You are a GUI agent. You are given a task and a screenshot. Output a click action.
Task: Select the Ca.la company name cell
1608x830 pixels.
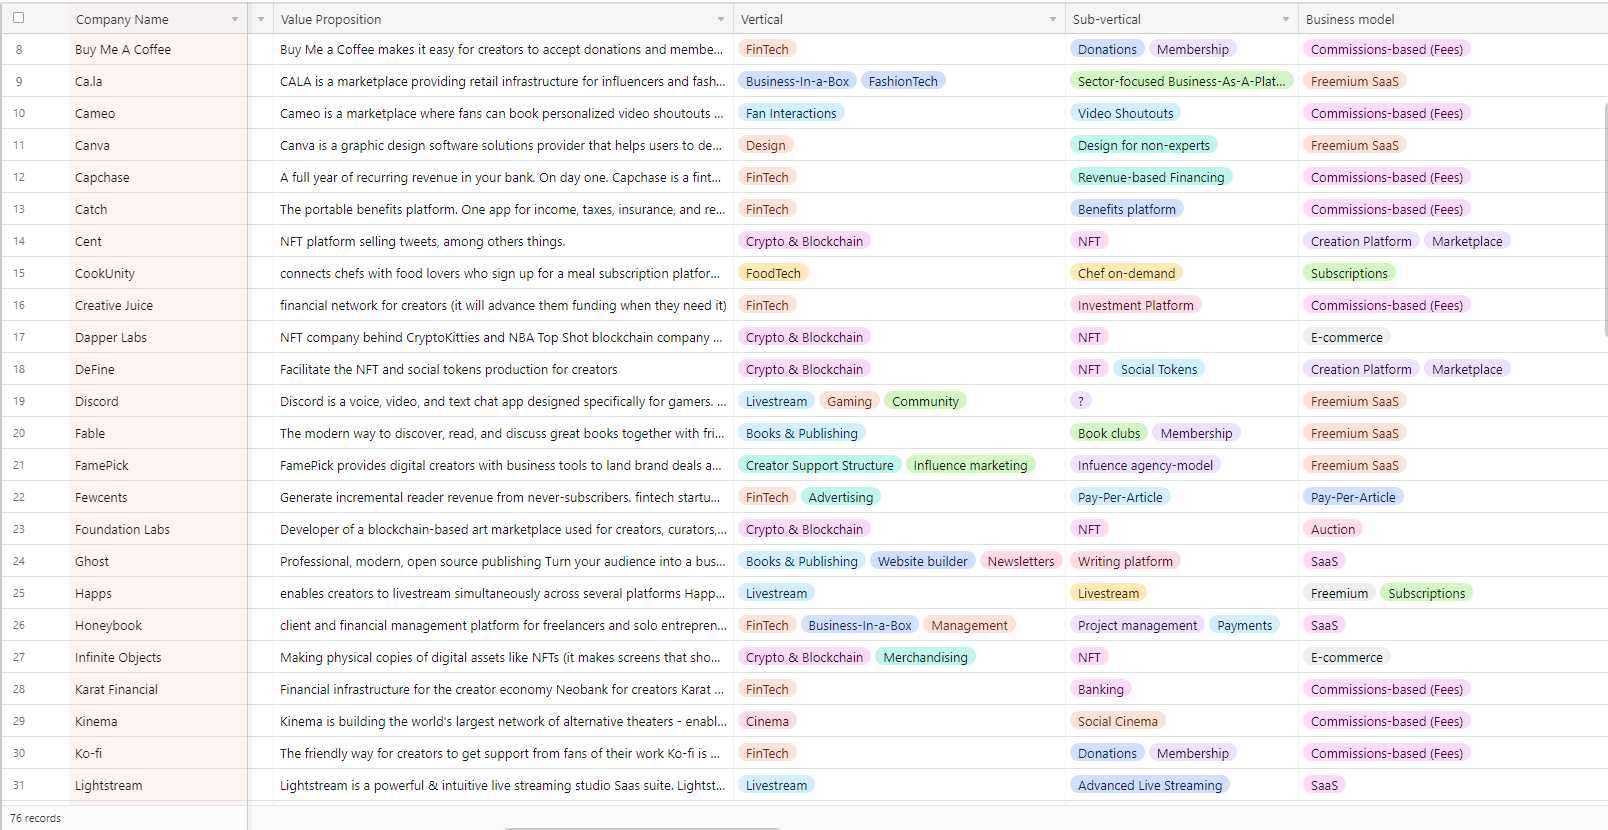pyautogui.click(x=158, y=81)
